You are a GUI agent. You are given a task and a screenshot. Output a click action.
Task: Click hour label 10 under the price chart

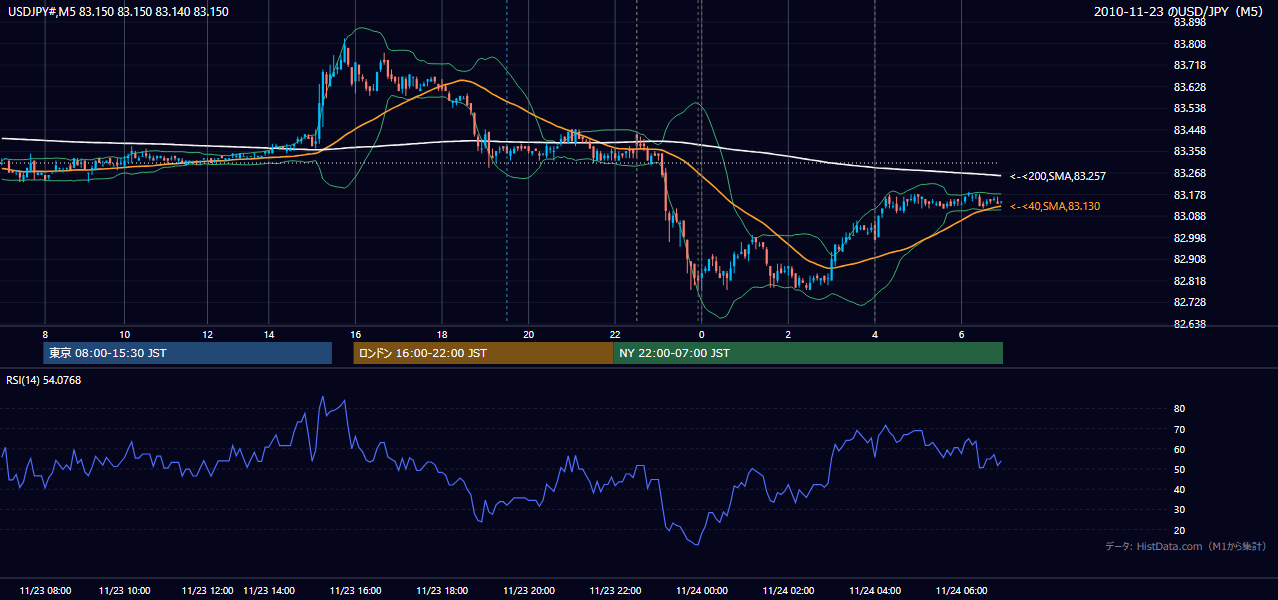click(124, 334)
